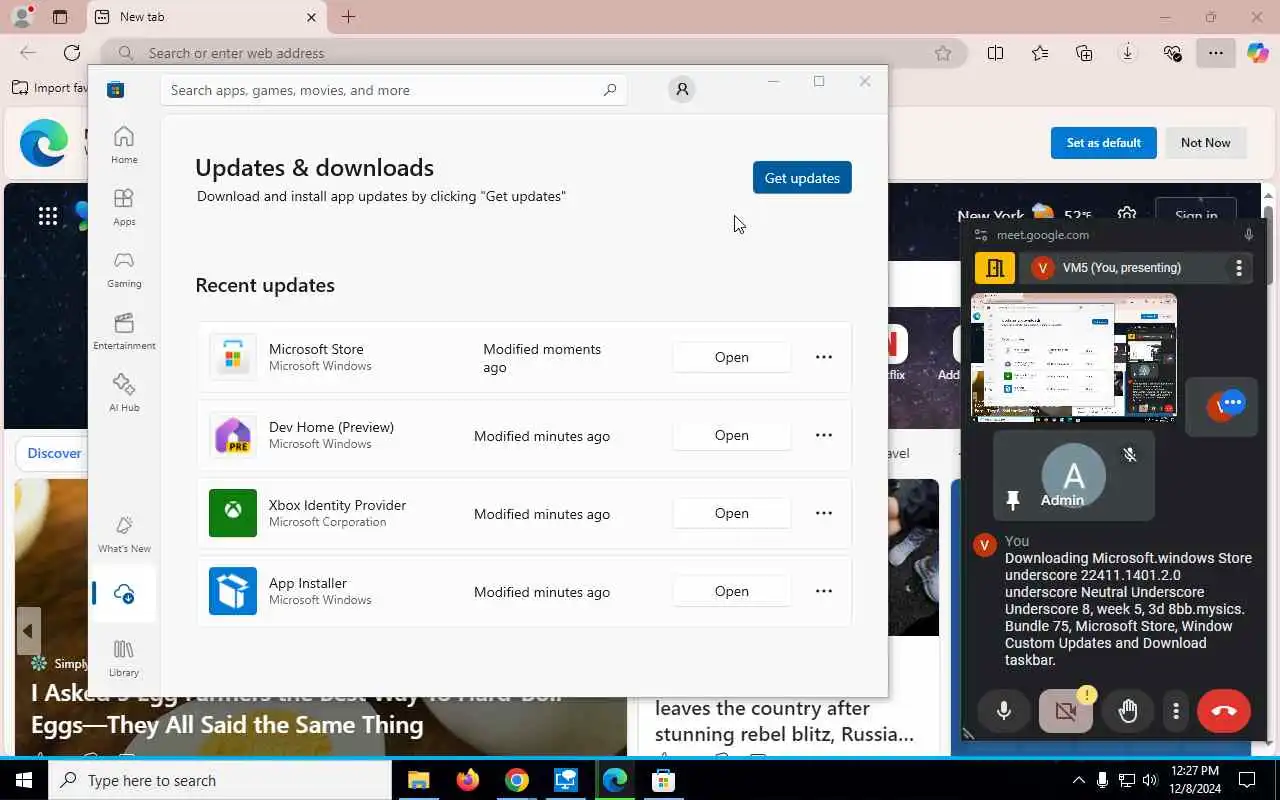Image resolution: width=1280 pixels, height=800 pixels.
Task: Click the Store search magnifier icon
Action: [610, 90]
